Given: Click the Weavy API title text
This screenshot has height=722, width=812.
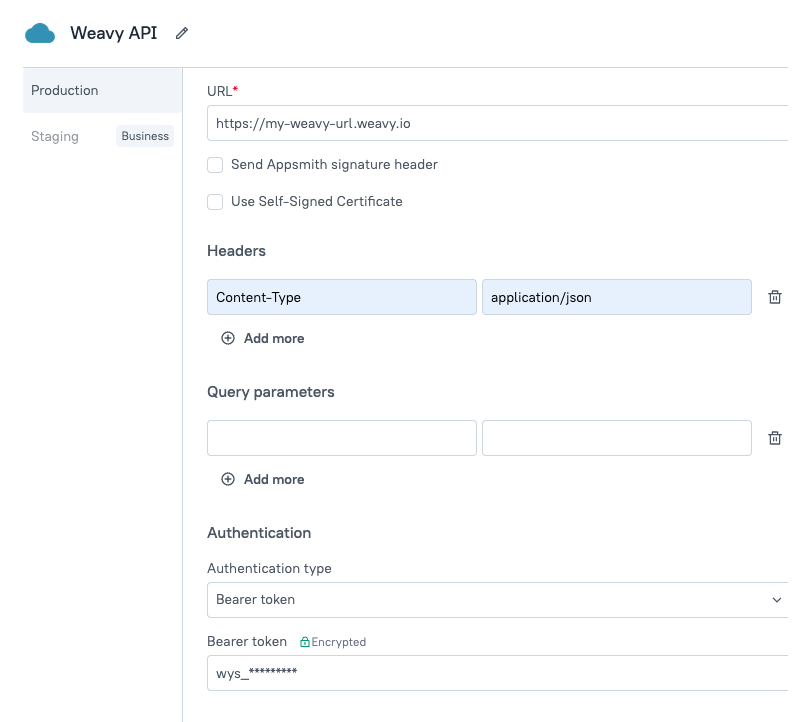Looking at the screenshot, I should (113, 33).
